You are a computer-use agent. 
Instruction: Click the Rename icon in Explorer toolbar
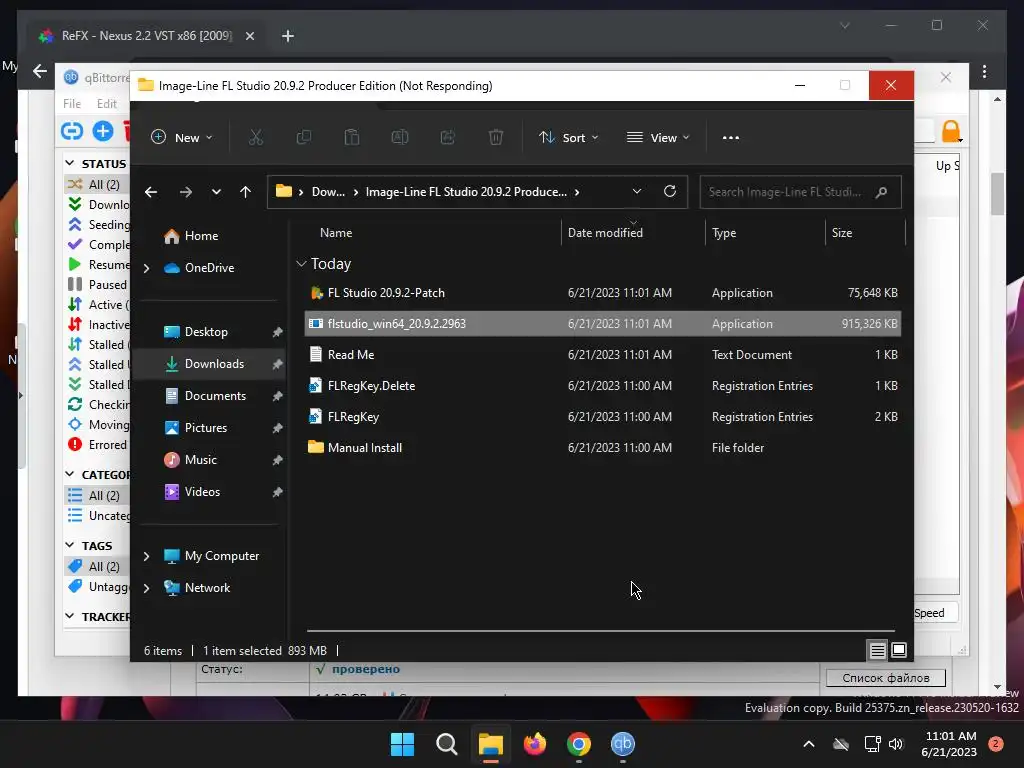(400, 137)
